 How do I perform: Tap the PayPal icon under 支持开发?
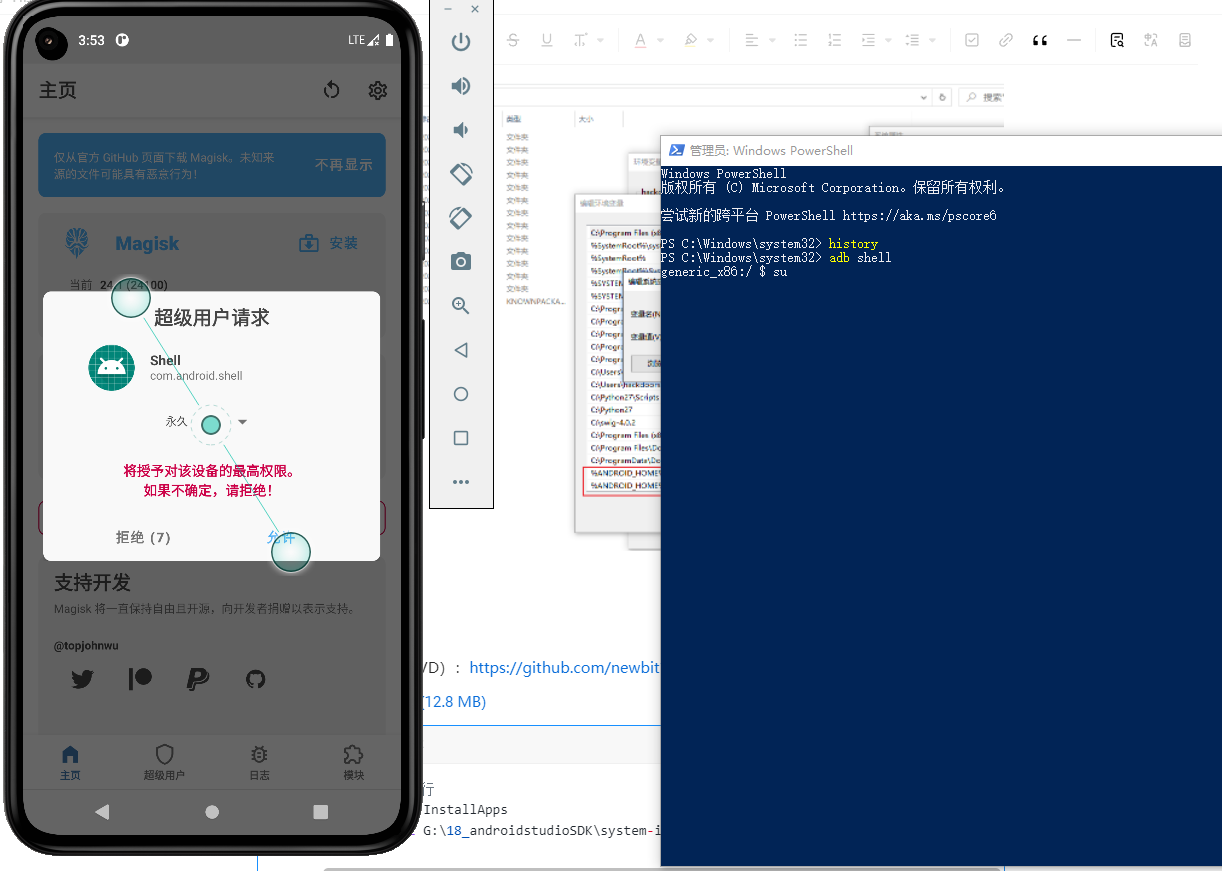[198, 679]
